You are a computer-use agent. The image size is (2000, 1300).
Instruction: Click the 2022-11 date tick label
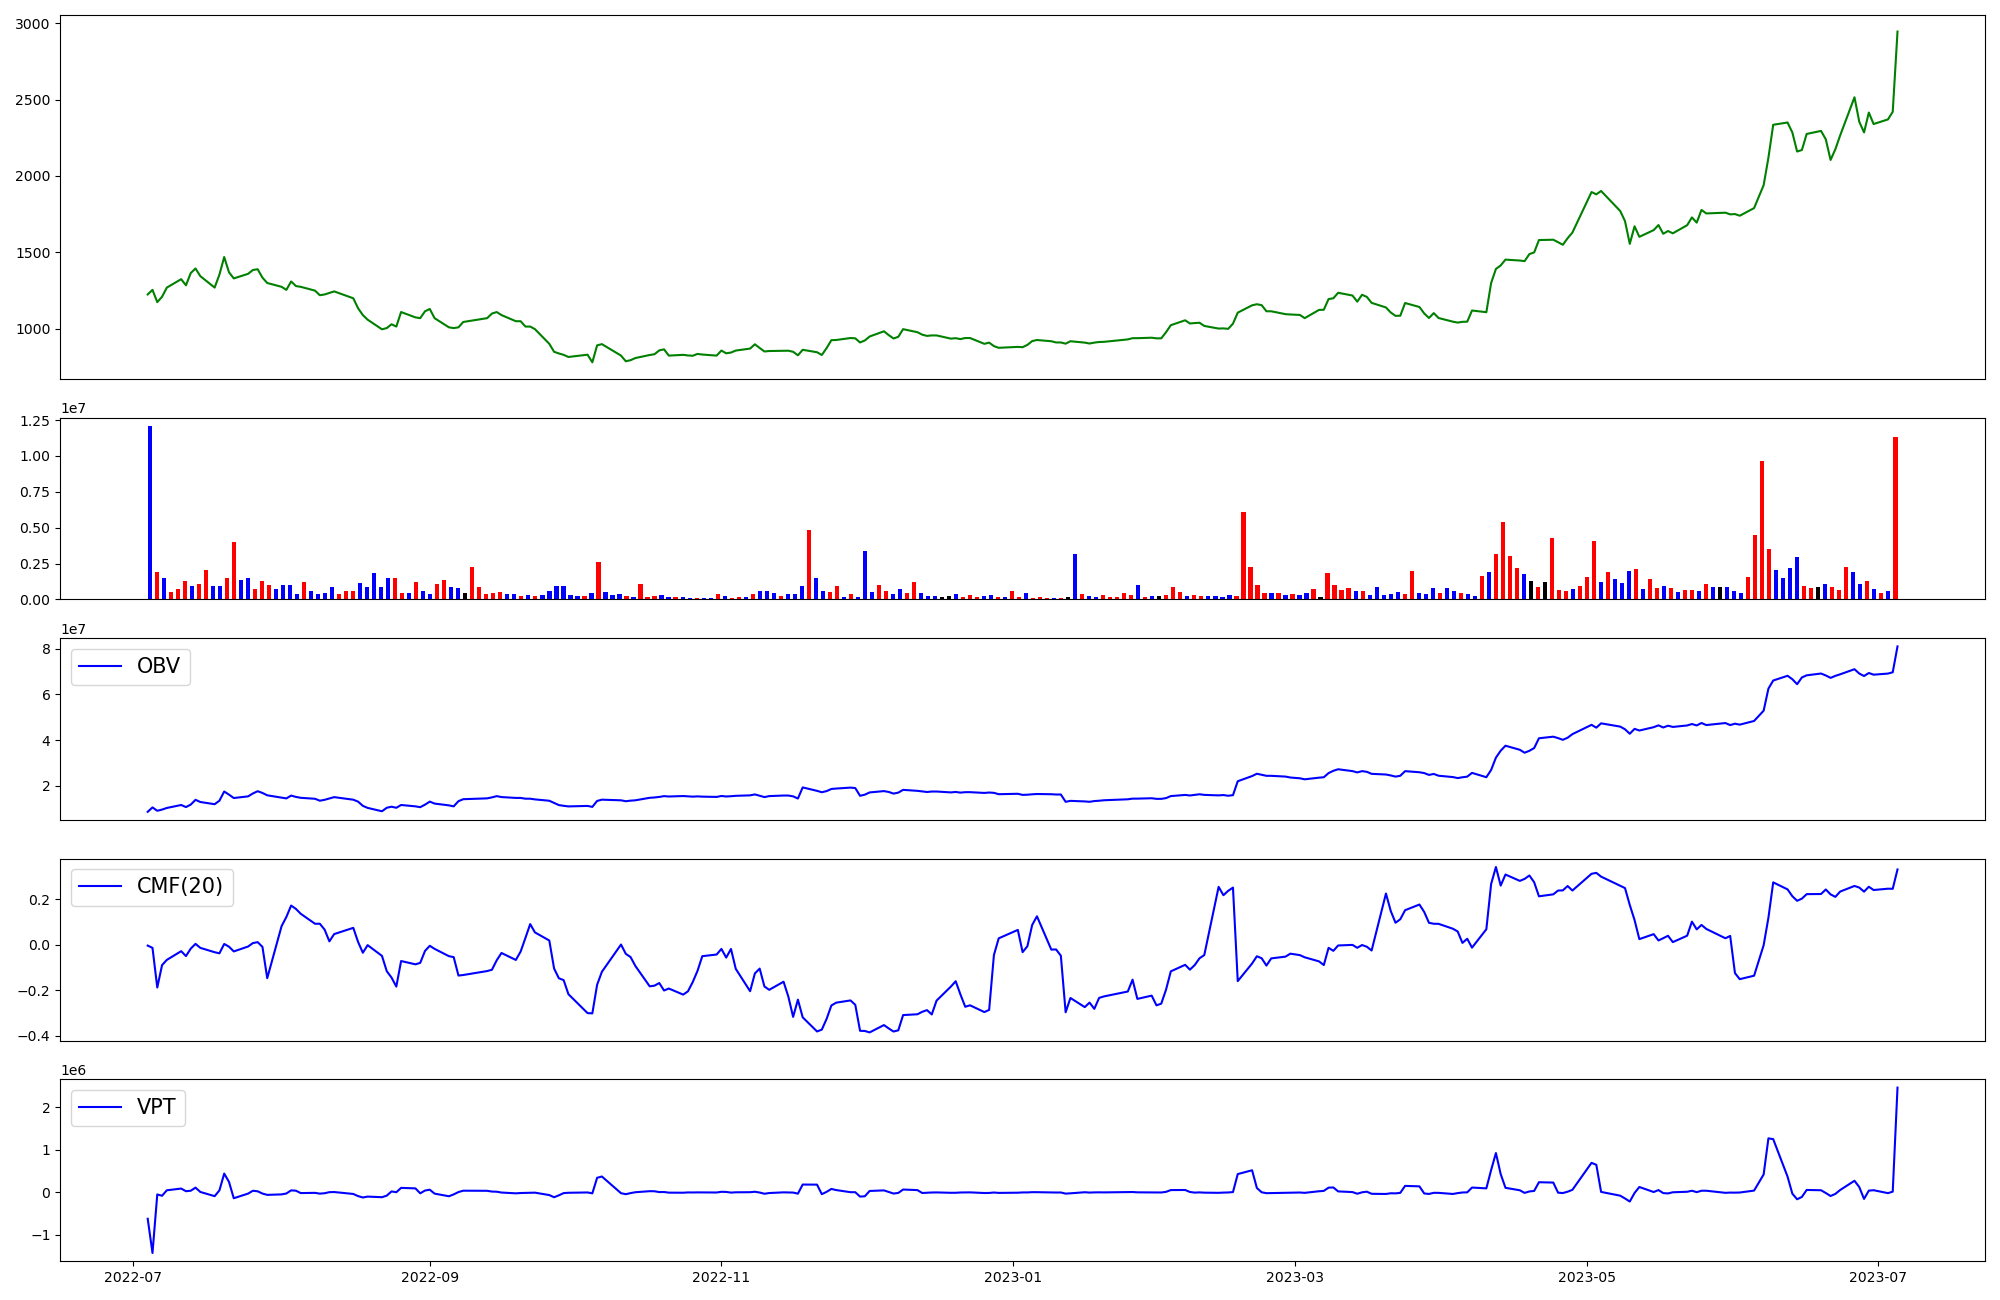click(x=721, y=1276)
